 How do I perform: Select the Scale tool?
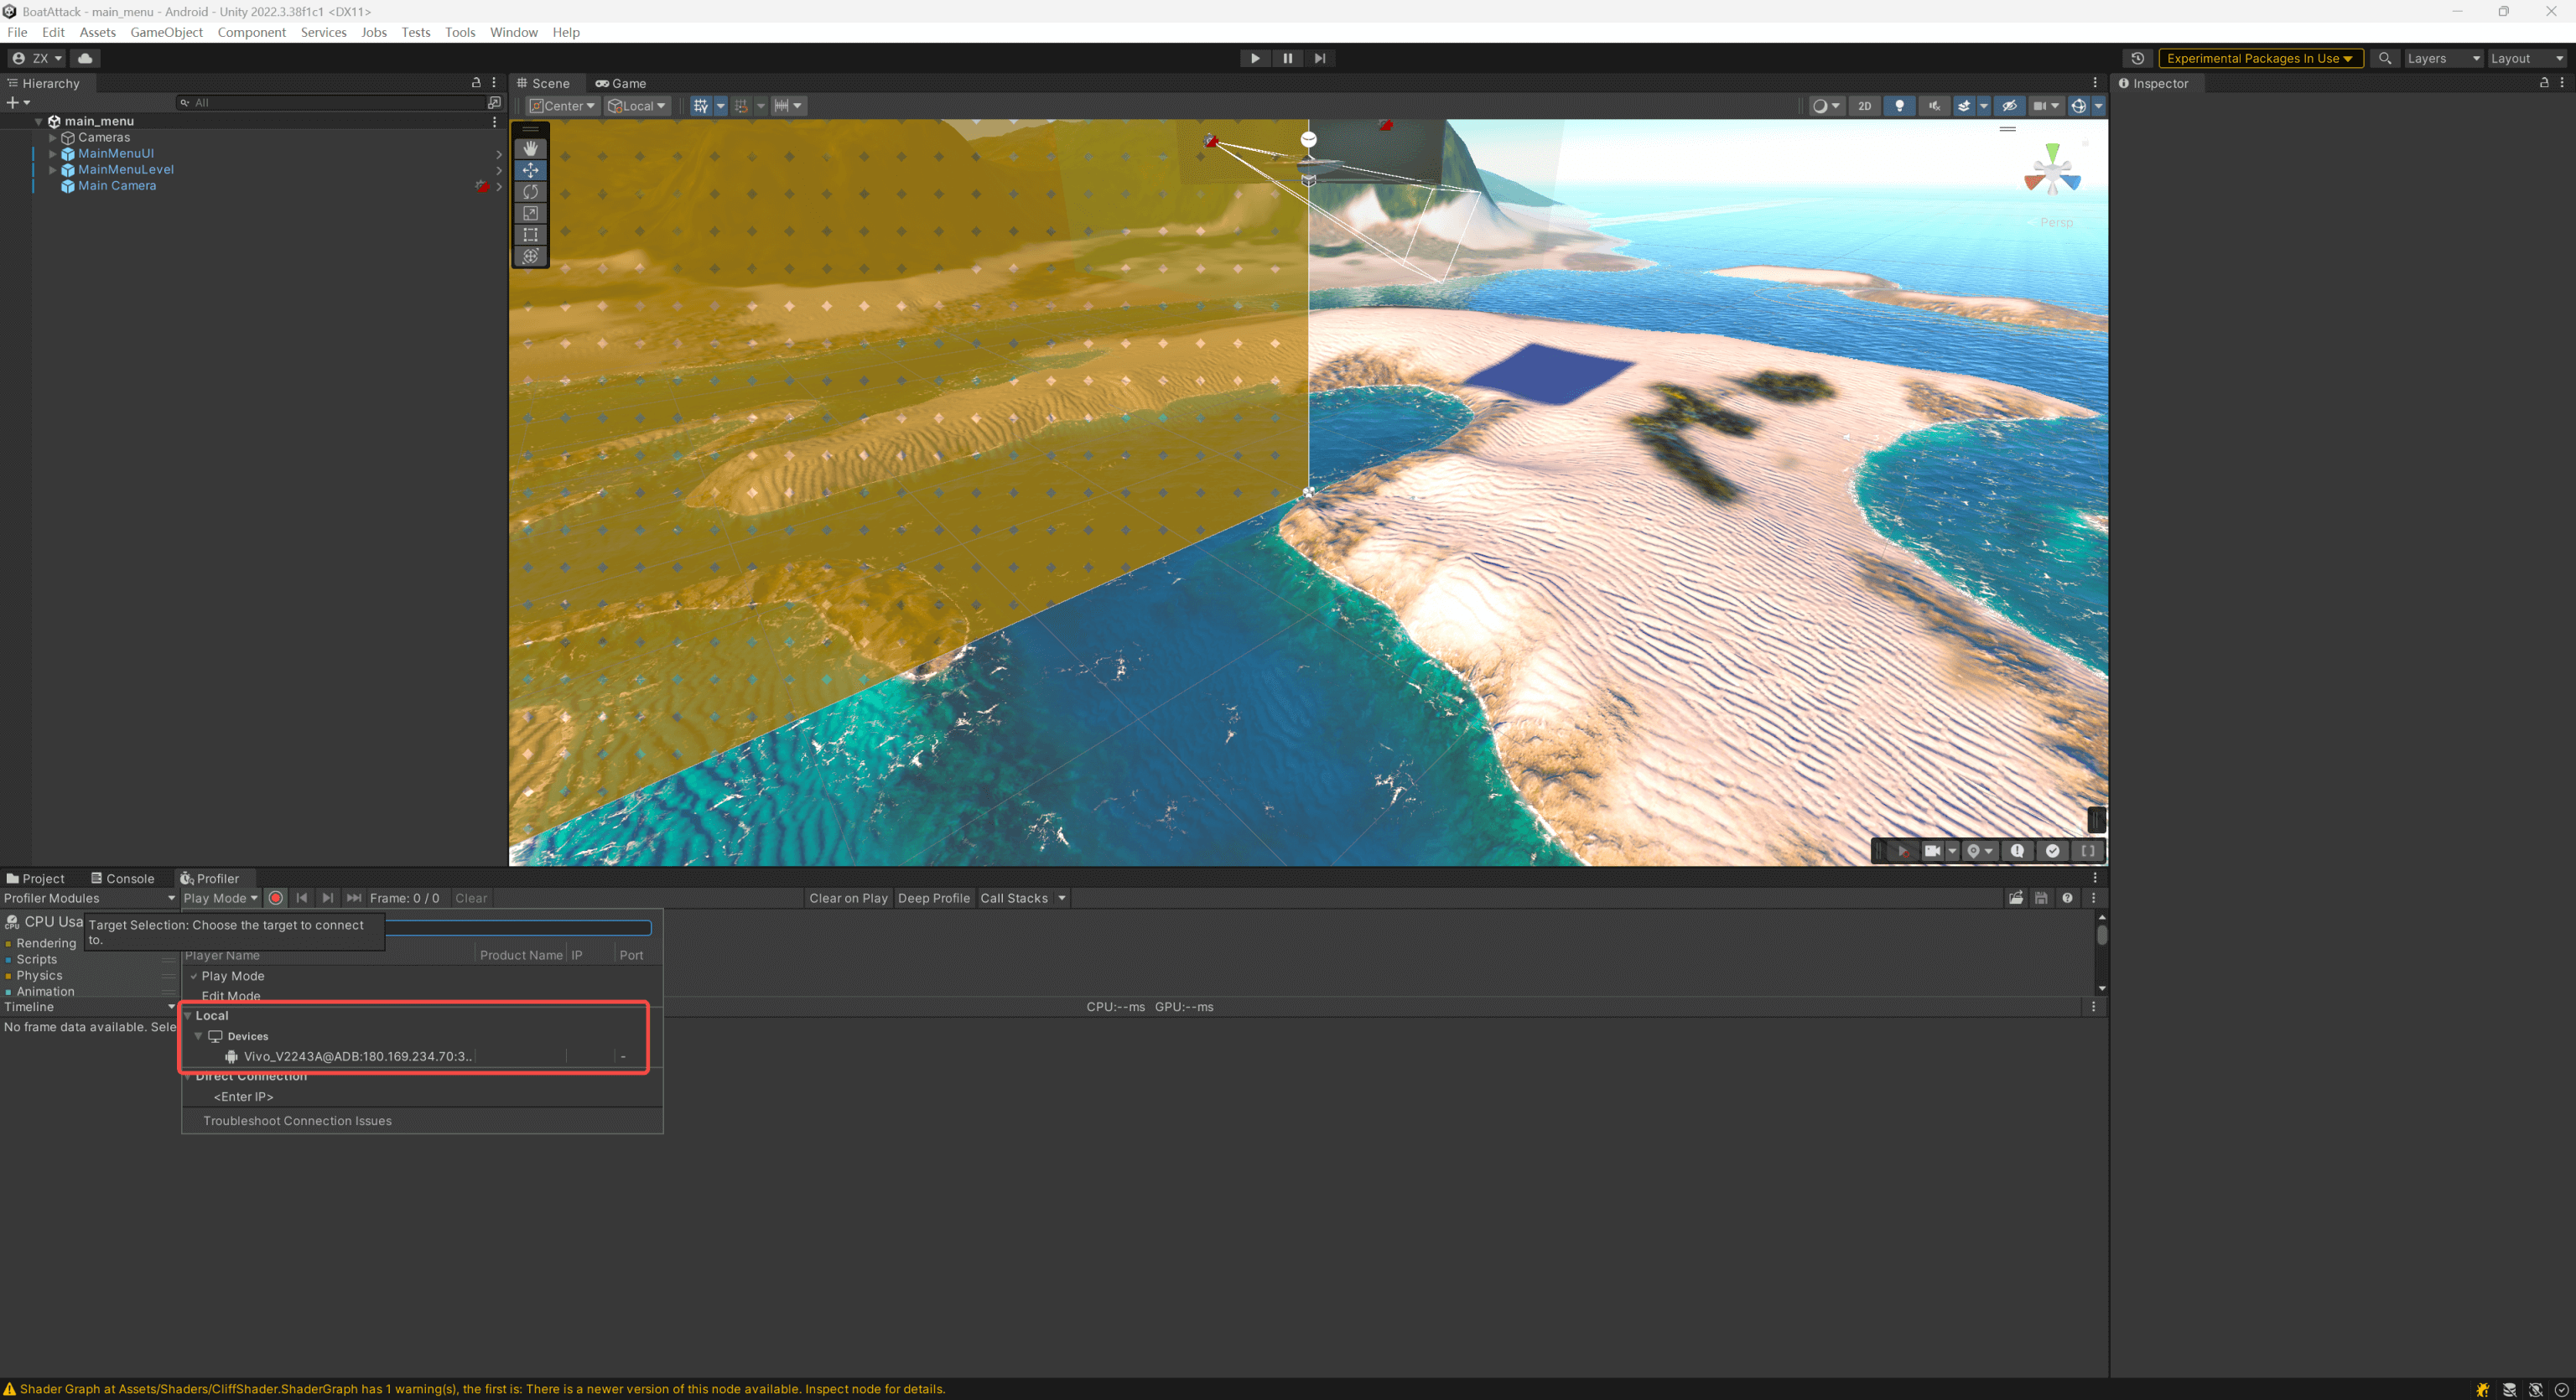[530, 213]
